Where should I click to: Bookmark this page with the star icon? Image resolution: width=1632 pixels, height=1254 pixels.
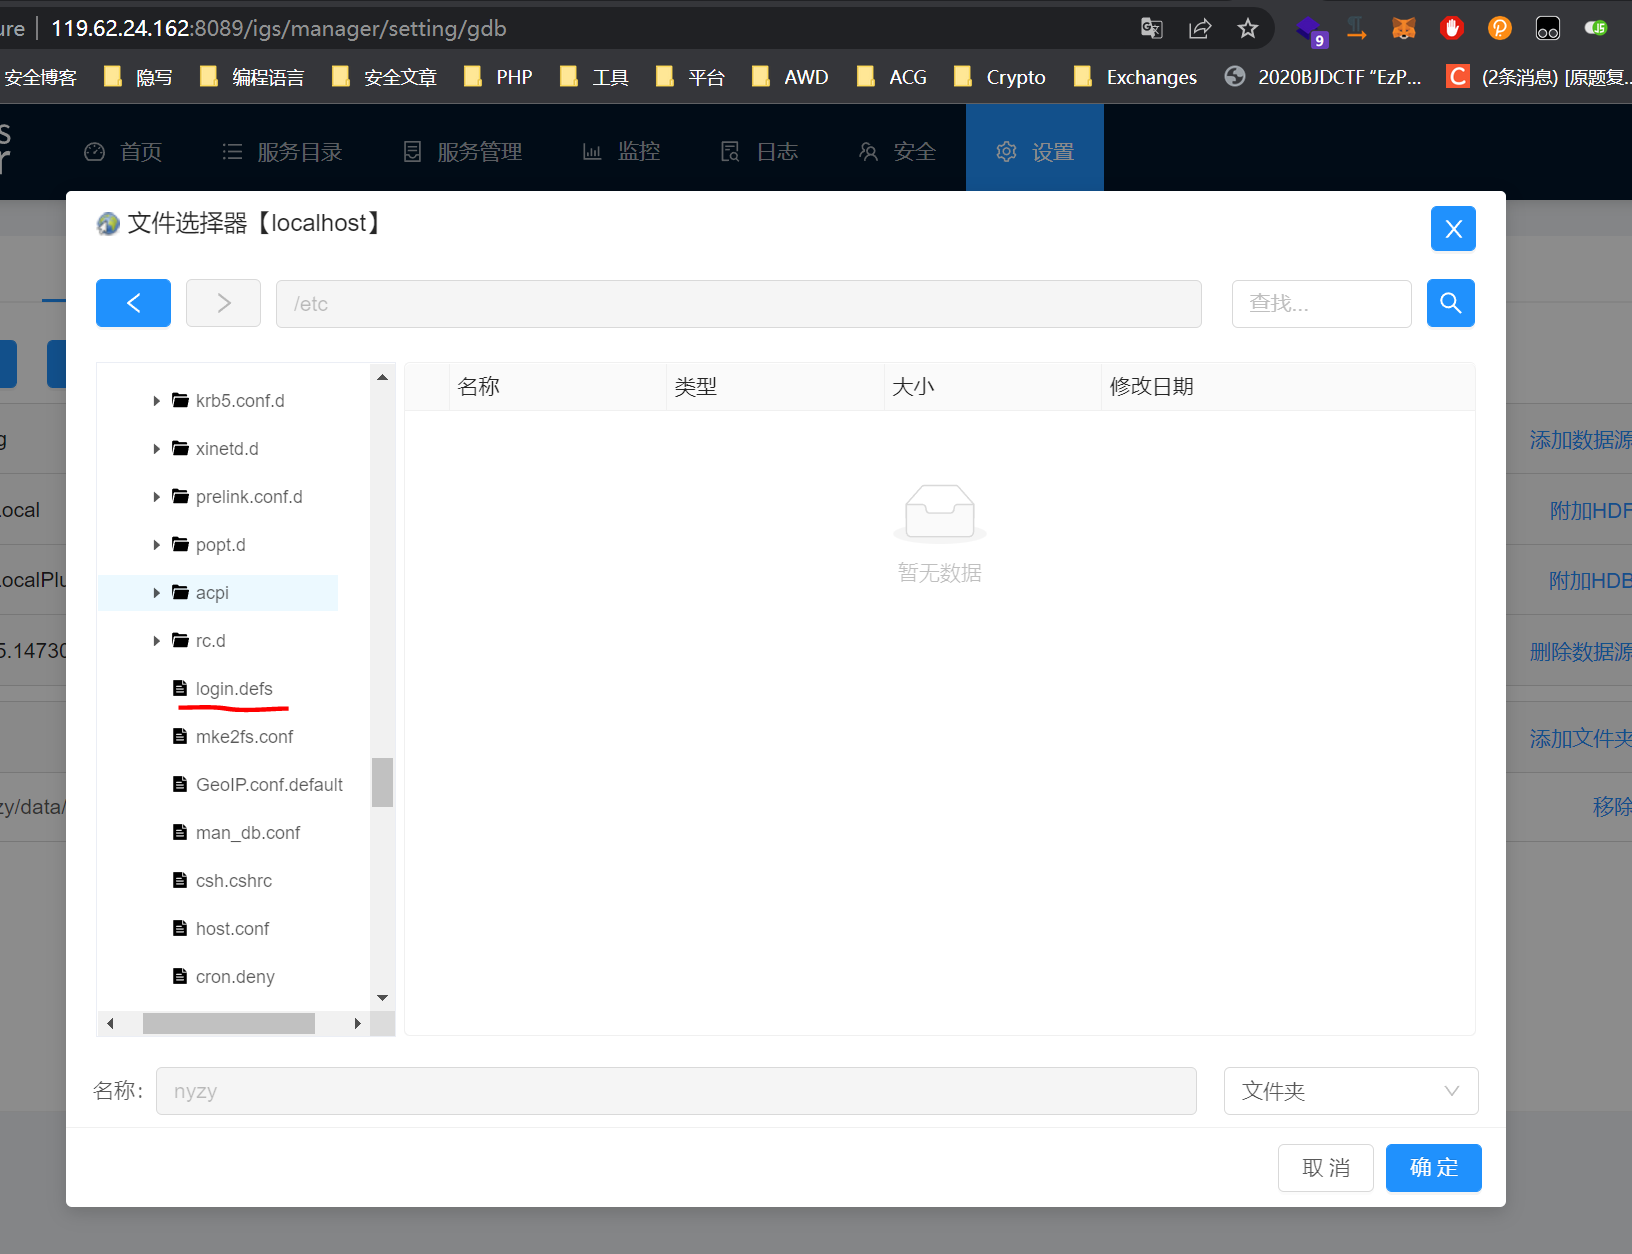pos(1248,28)
